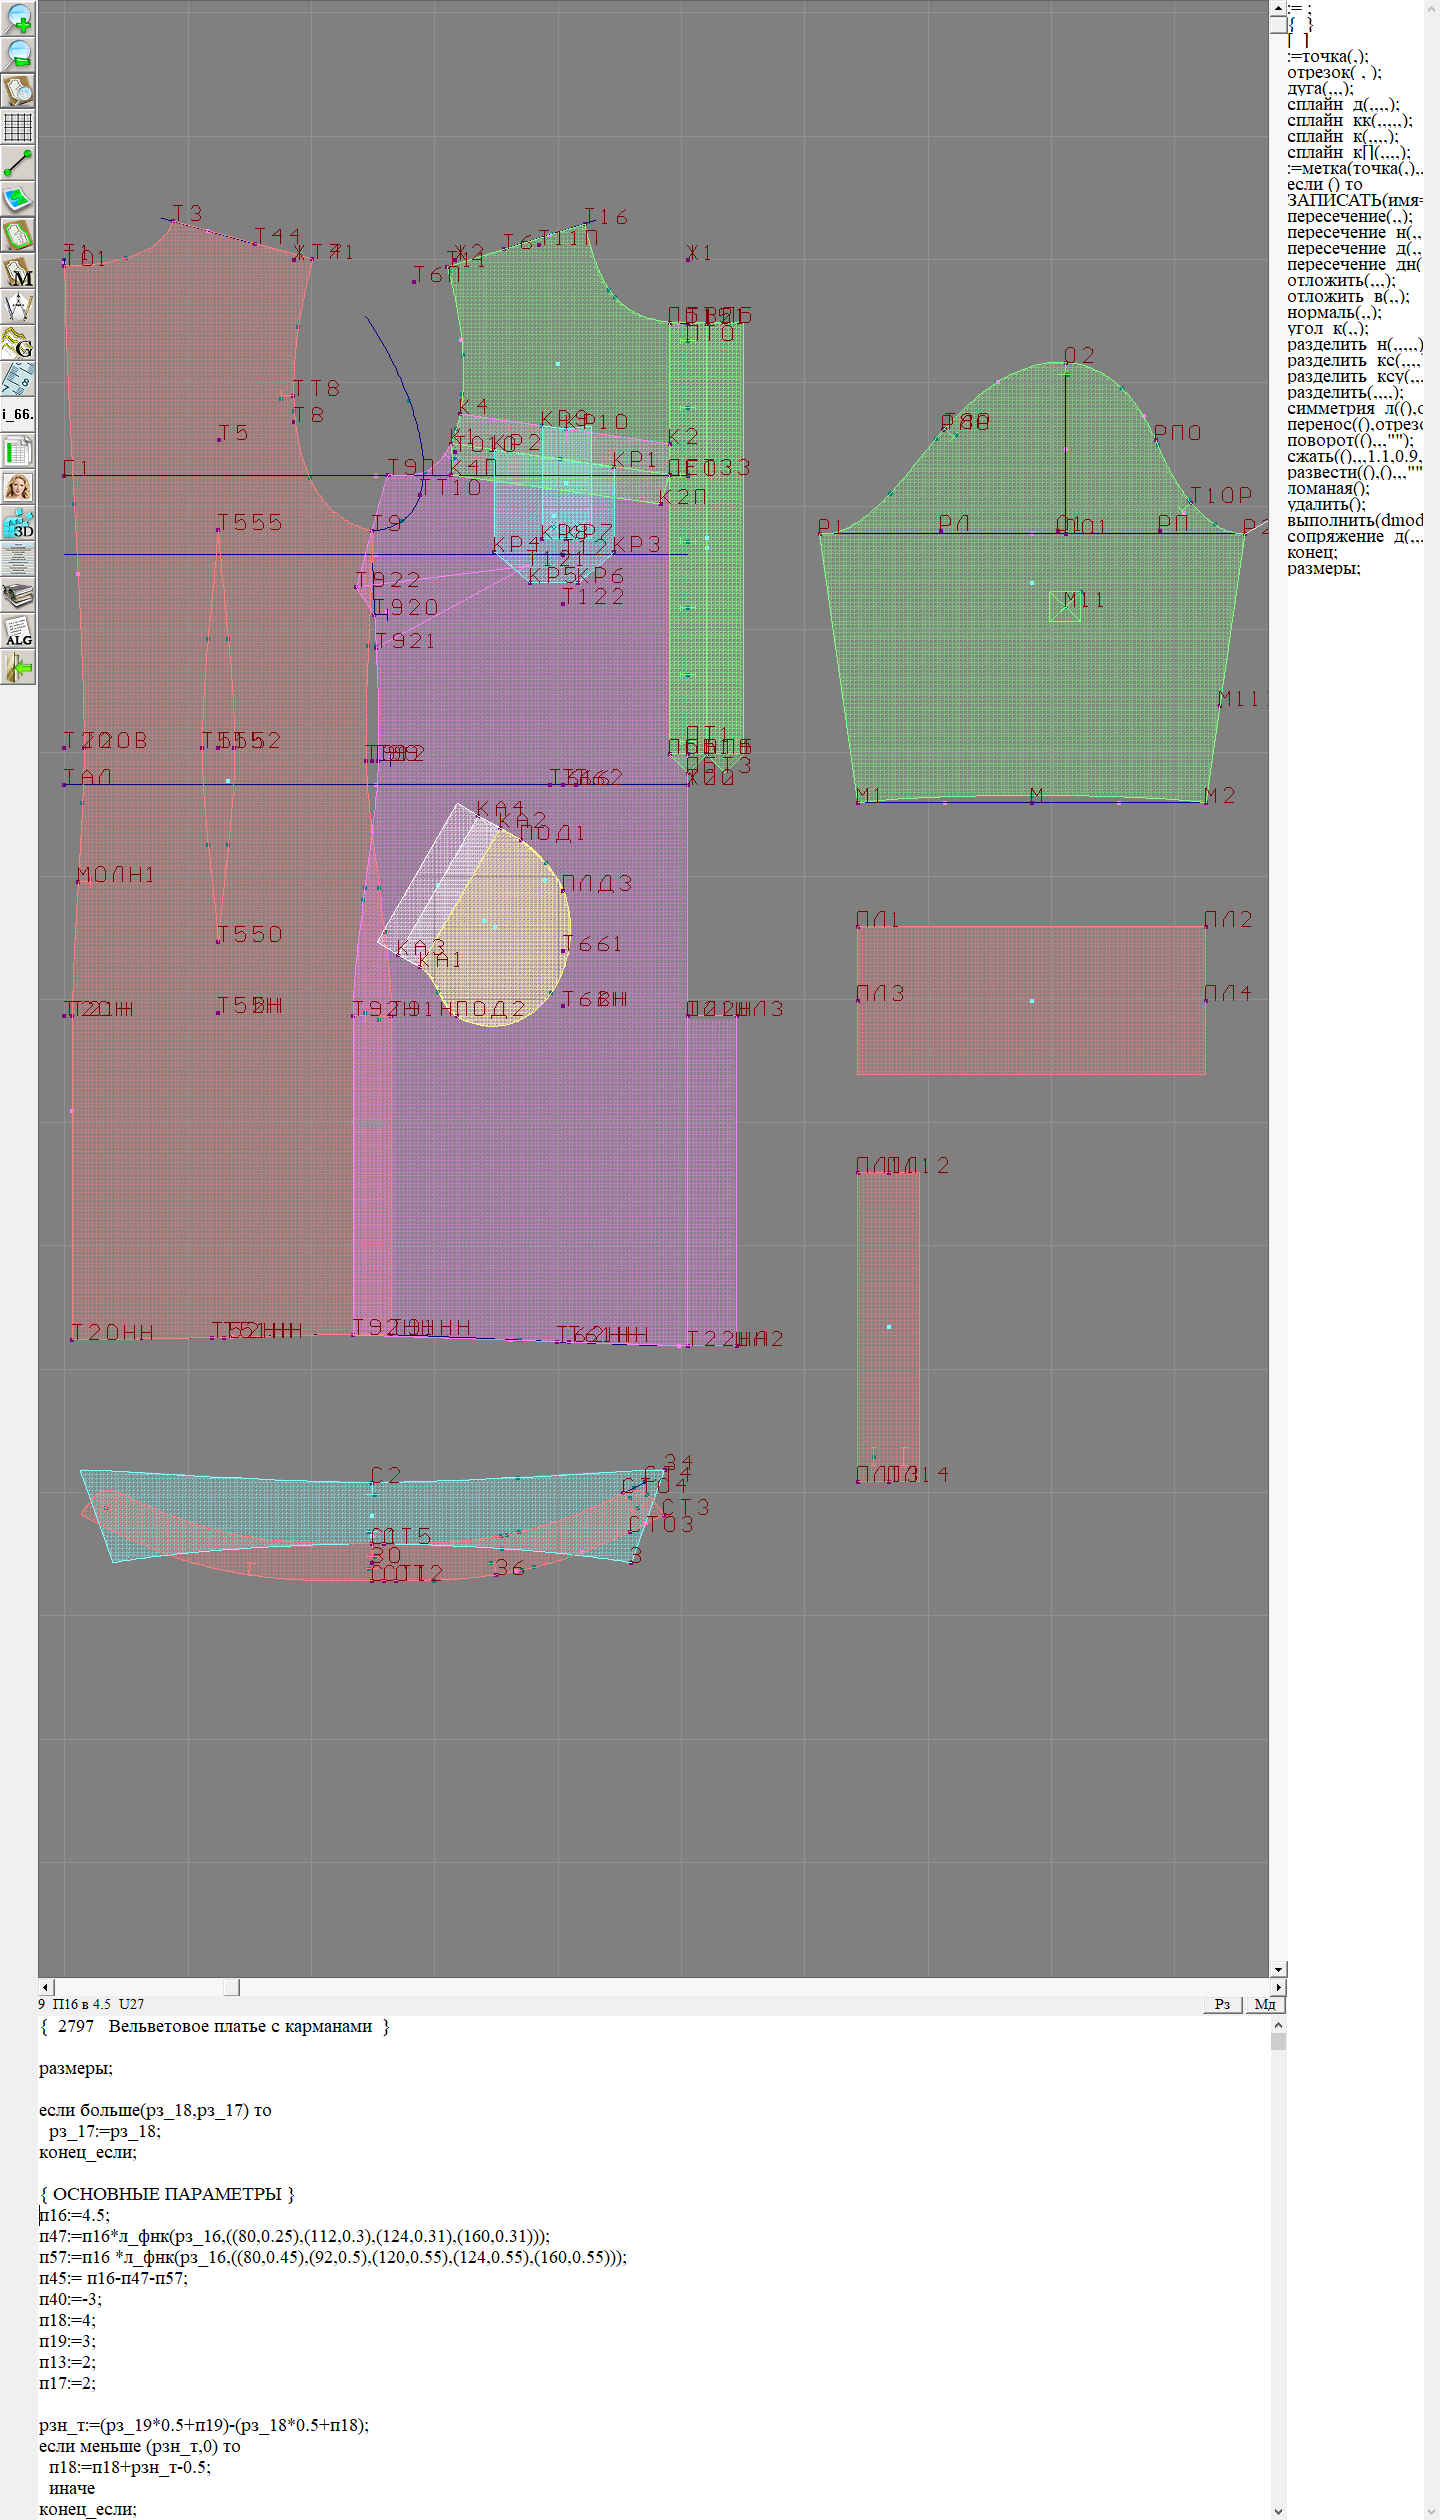Click the door with green arrow icon
Viewport: 1440px width, 2520px height.
[x=18, y=667]
